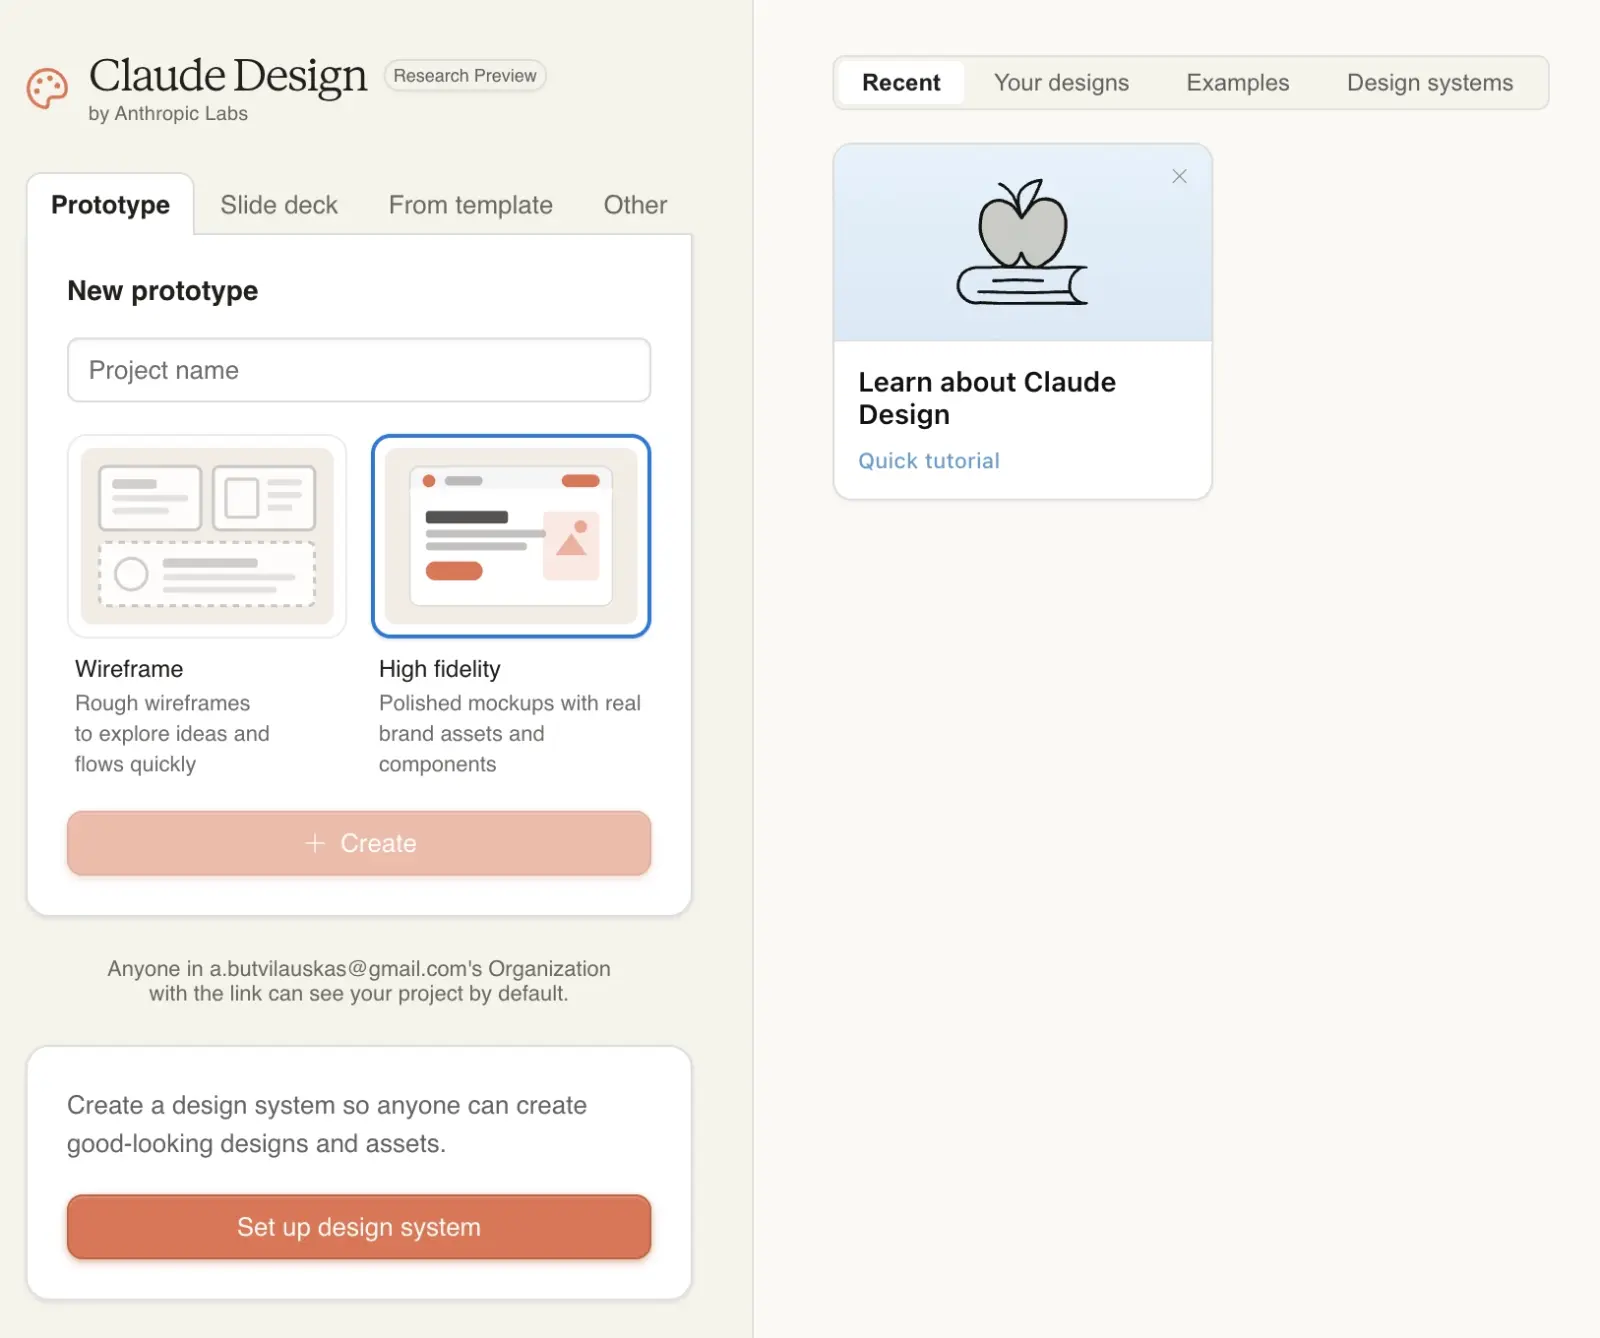Viewport: 1600px width, 1338px height.
Task: Click Set up design system button
Action: [358, 1227]
